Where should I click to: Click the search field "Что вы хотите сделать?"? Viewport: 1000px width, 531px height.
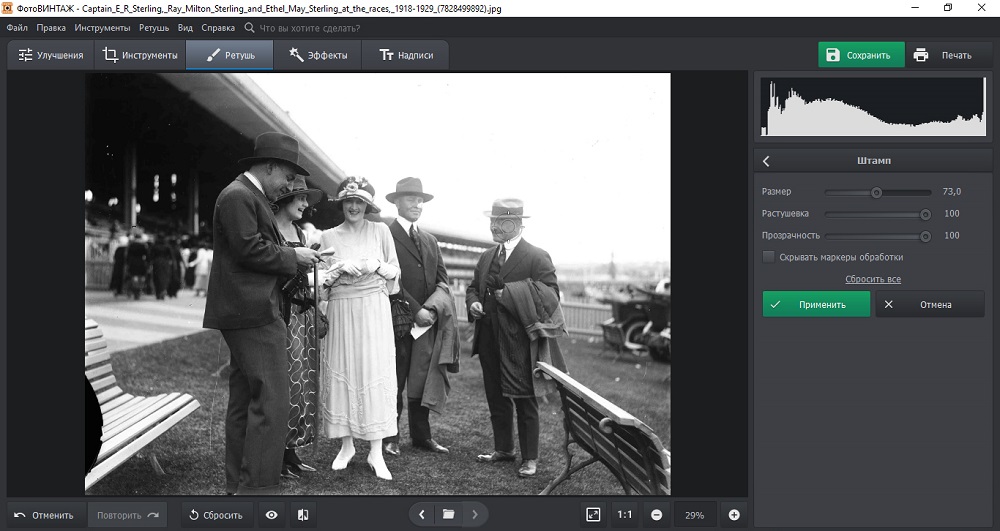click(309, 28)
